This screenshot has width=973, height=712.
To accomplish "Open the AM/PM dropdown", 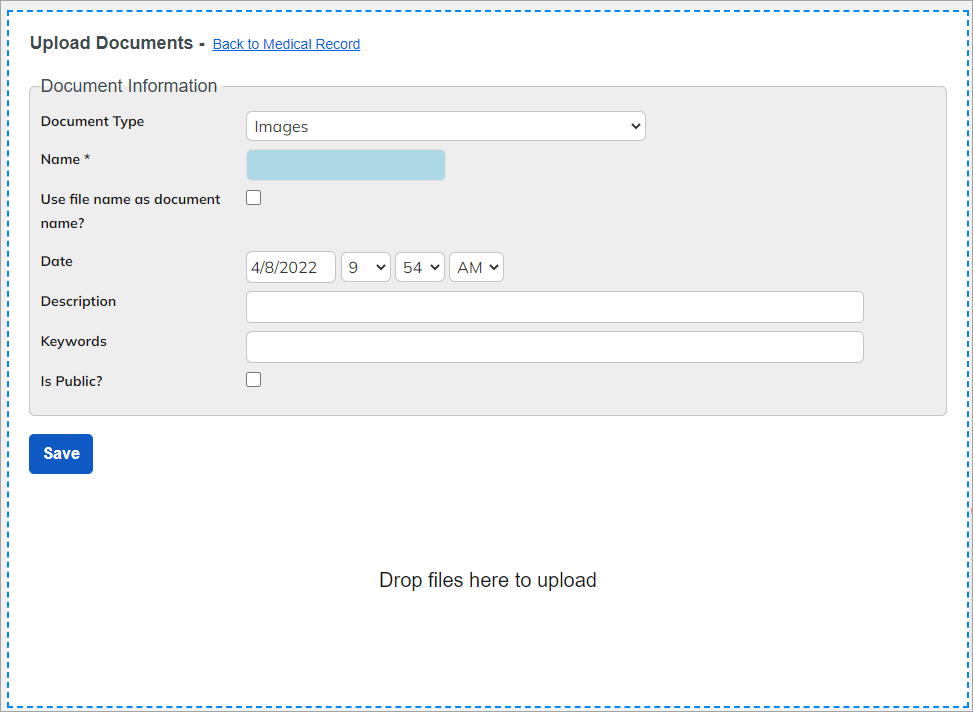I will pos(476,267).
